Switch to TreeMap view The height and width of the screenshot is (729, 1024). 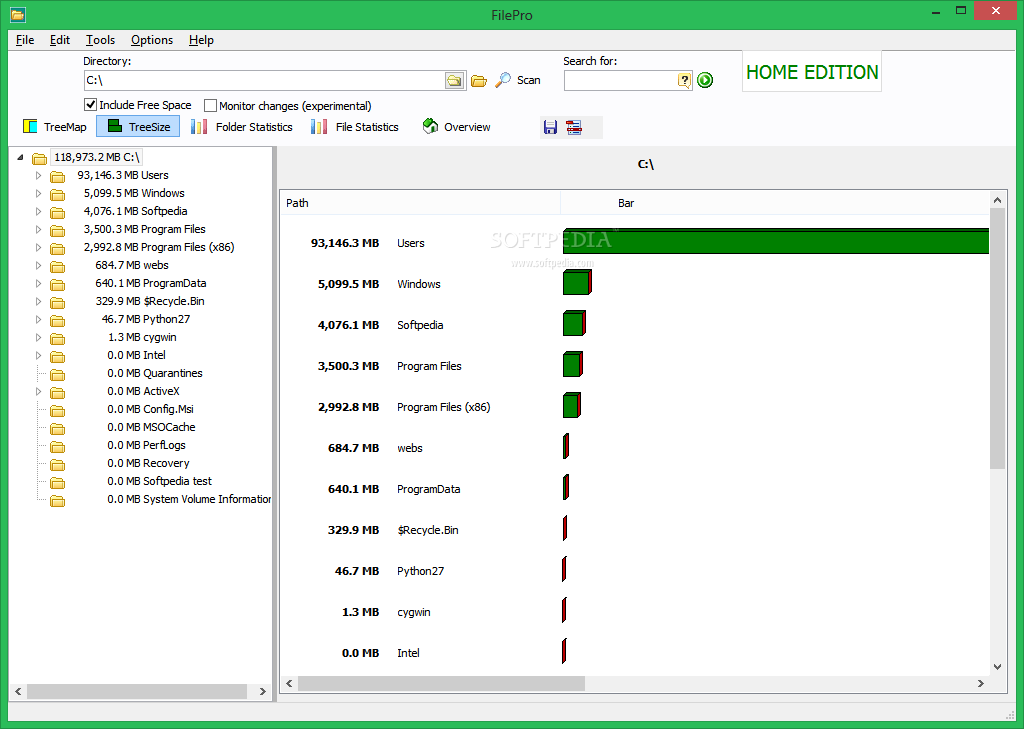(55, 127)
